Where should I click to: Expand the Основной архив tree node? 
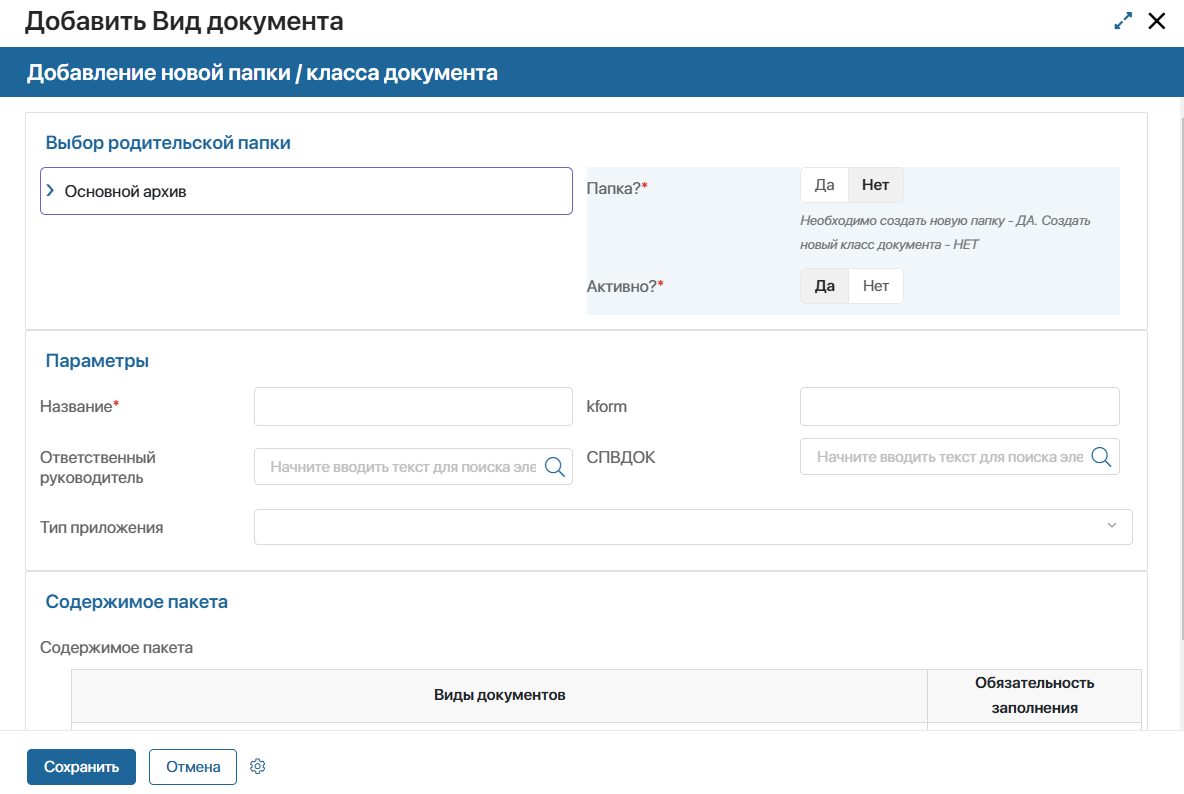51,191
